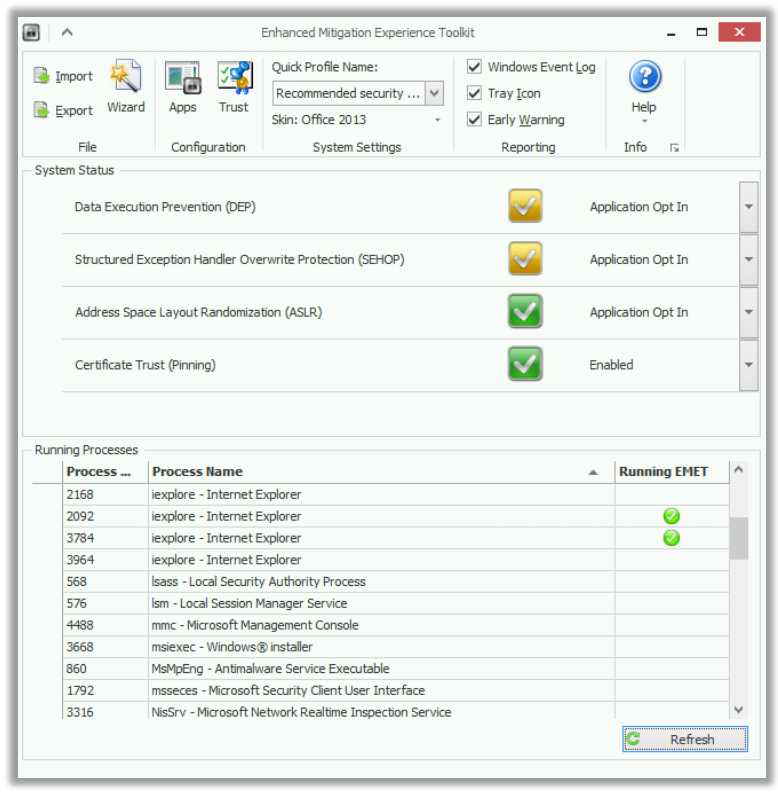Open the Trust certificate settings
The height and width of the screenshot is (795, 778).
234,87
